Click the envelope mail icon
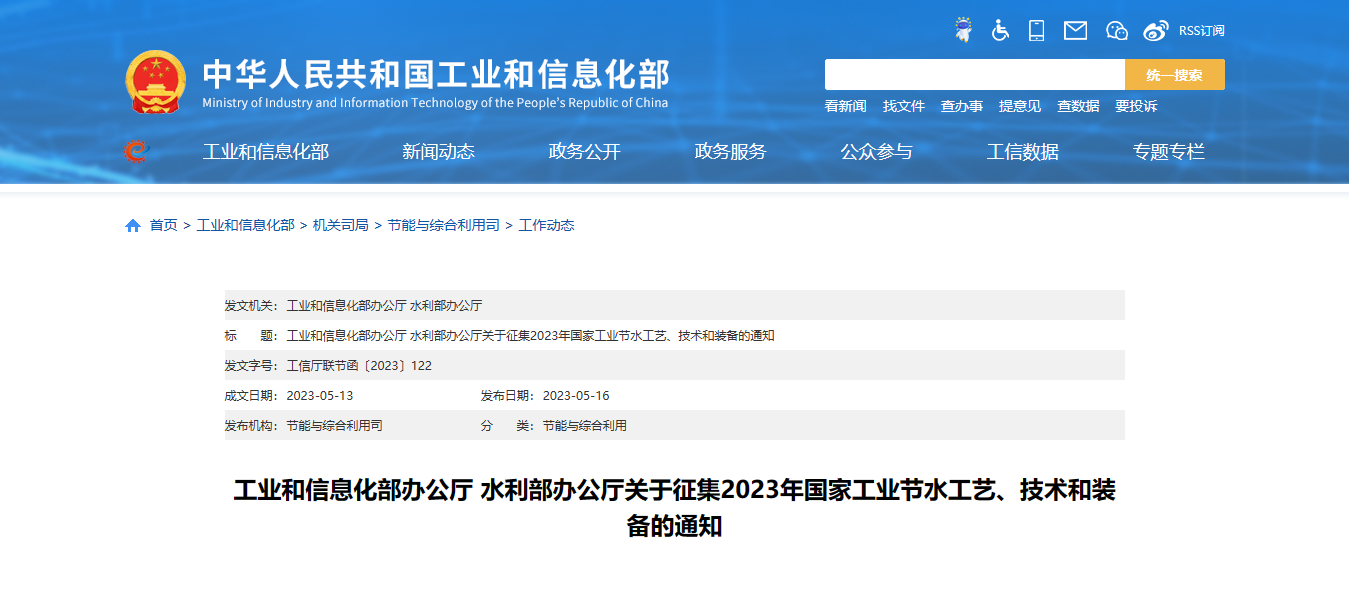Viewport: 1349px width, 605px height. pyautogui.click(x=1075, y=30)
